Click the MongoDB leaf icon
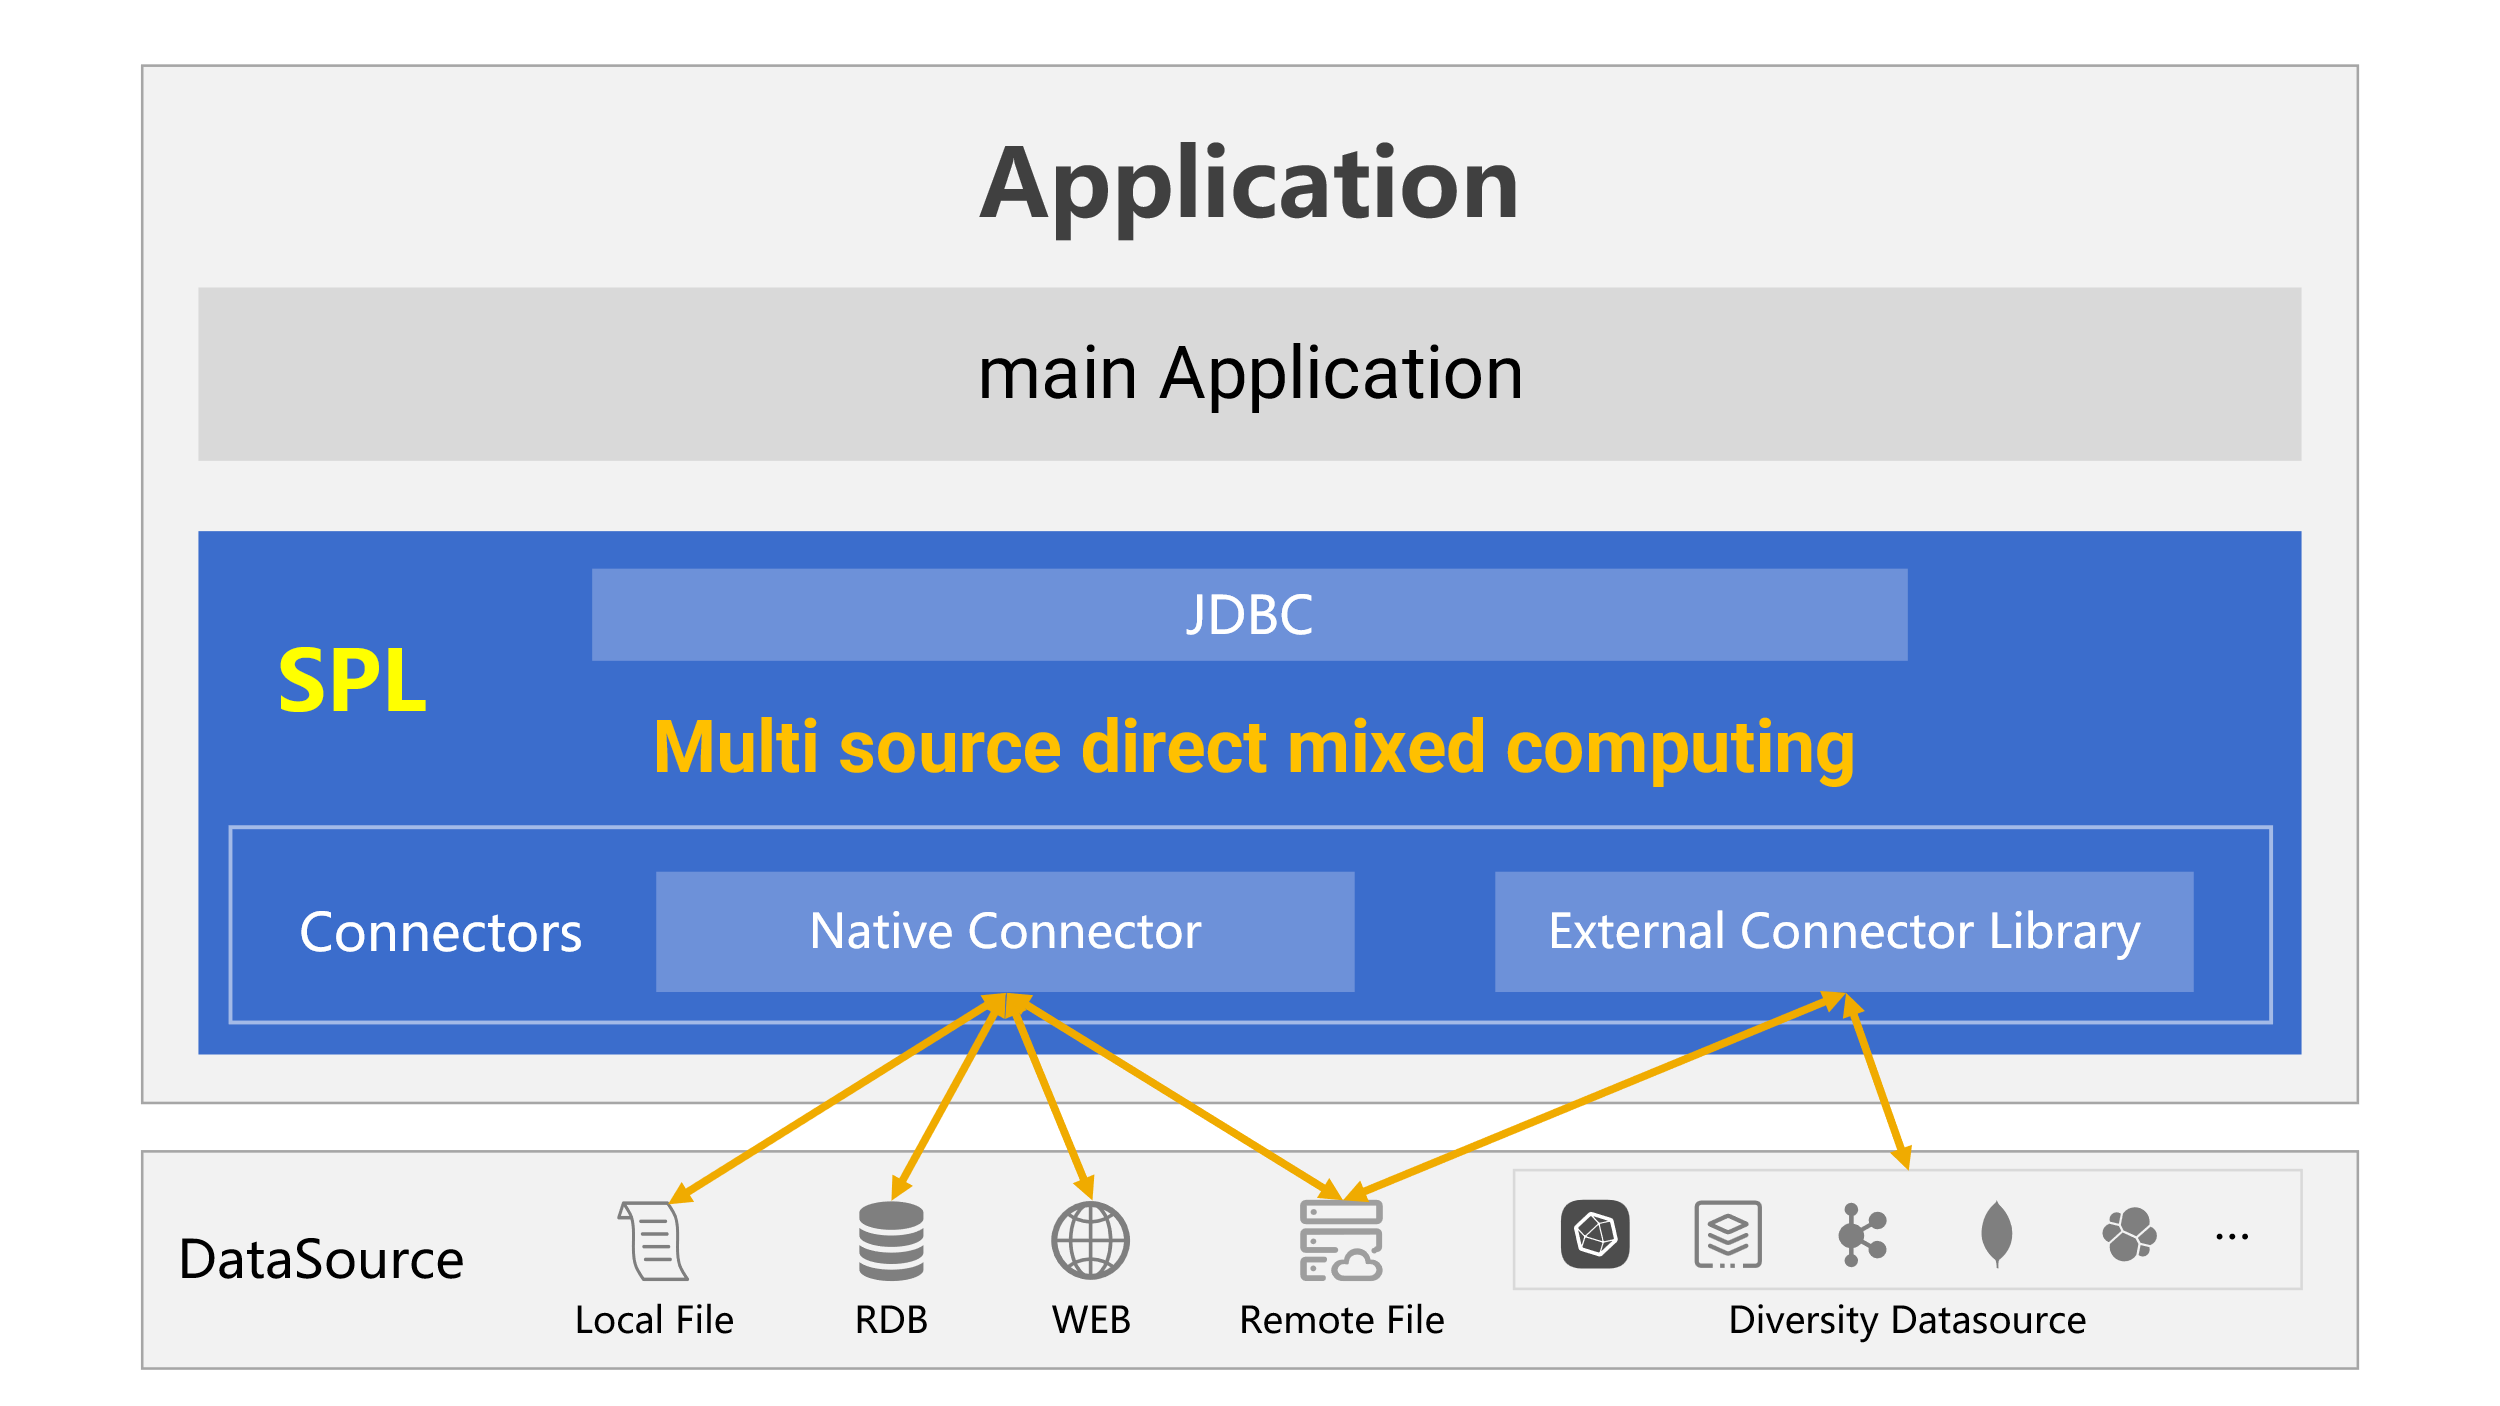2500x1406 pixels. pos(1996,1234)
